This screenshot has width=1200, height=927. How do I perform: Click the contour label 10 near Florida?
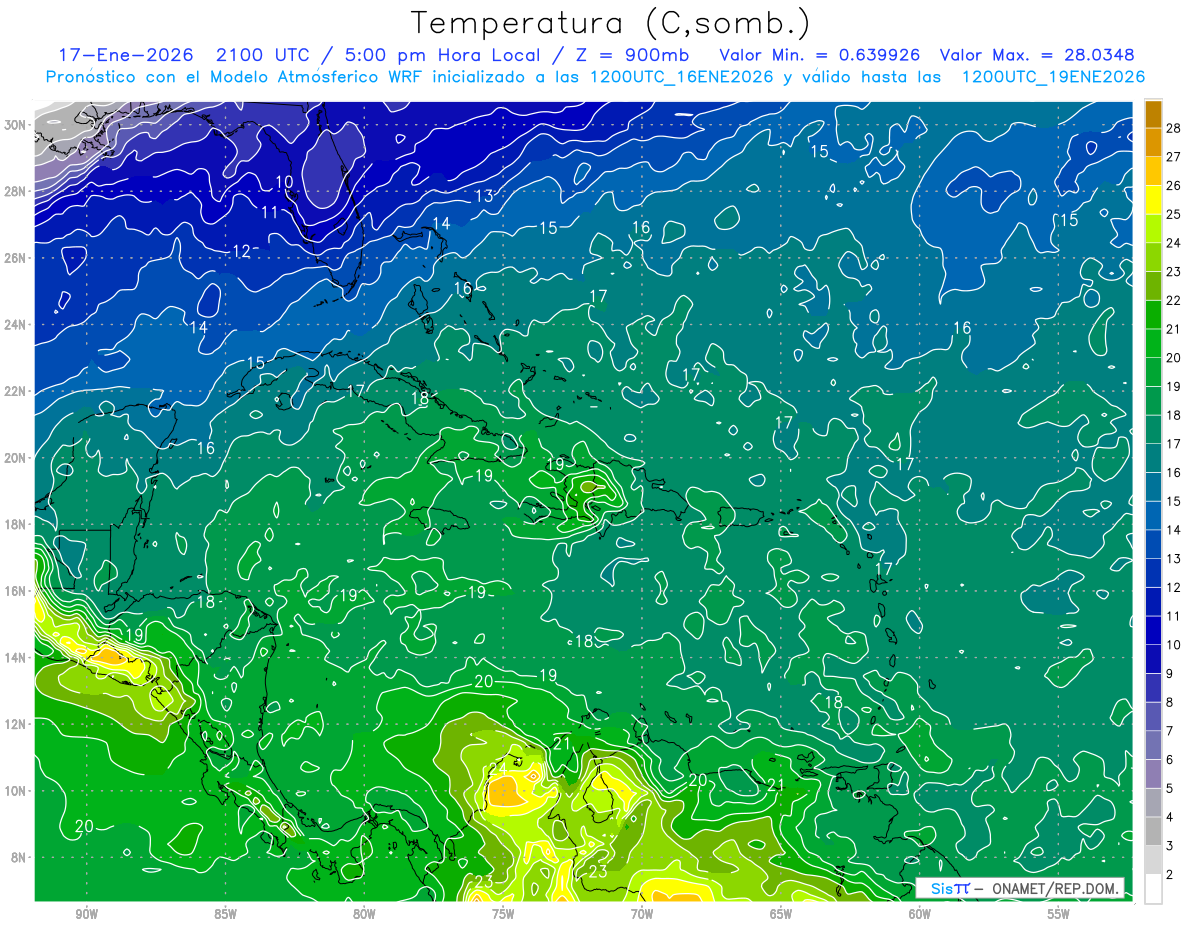click(285, 183)
